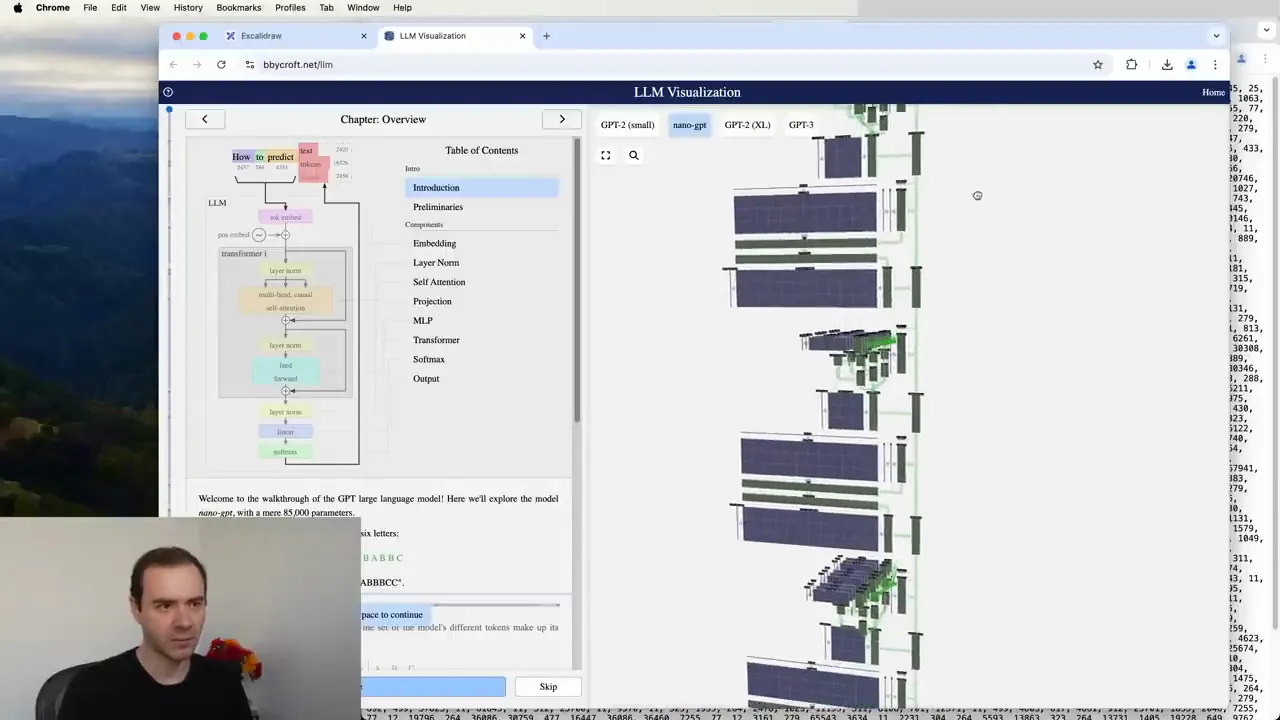Reload the current page
The width and height of the screenshot is (1280, 720).
click(221, 64)
